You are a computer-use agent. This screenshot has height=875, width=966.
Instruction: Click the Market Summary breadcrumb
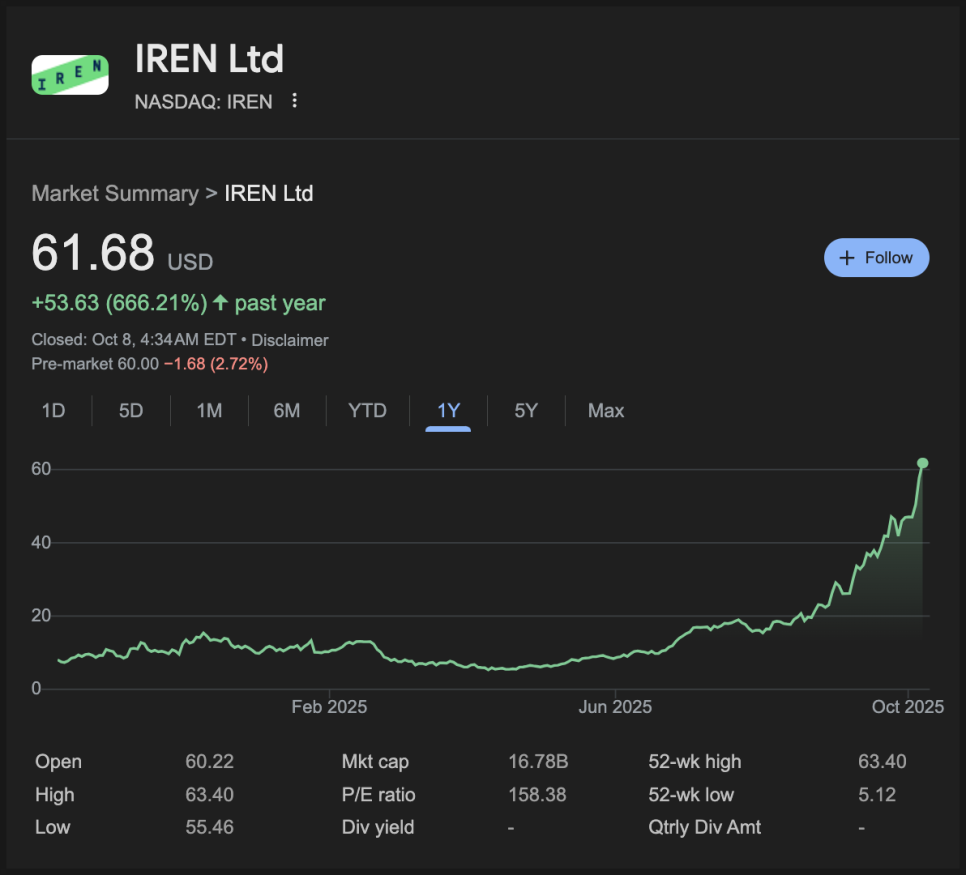coord(115,194)
